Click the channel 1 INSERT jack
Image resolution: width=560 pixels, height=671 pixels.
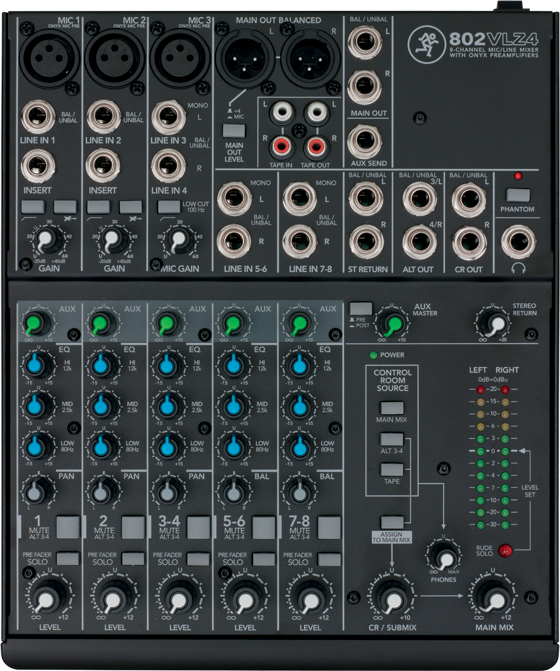(x=38, y=166)
